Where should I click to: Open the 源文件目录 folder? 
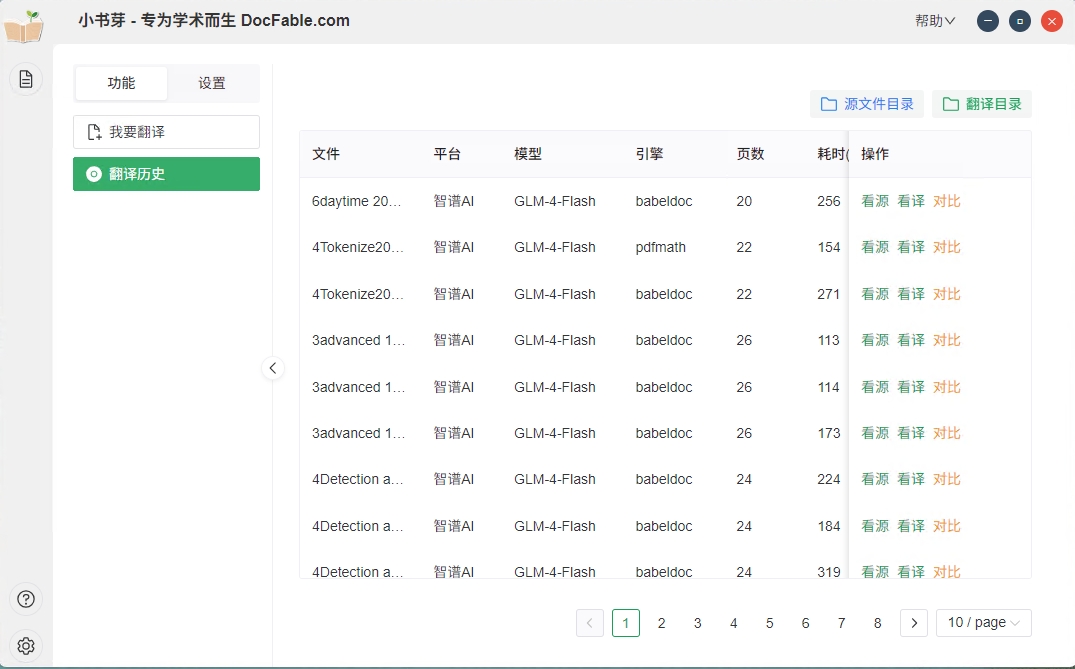tap(867, 104)
